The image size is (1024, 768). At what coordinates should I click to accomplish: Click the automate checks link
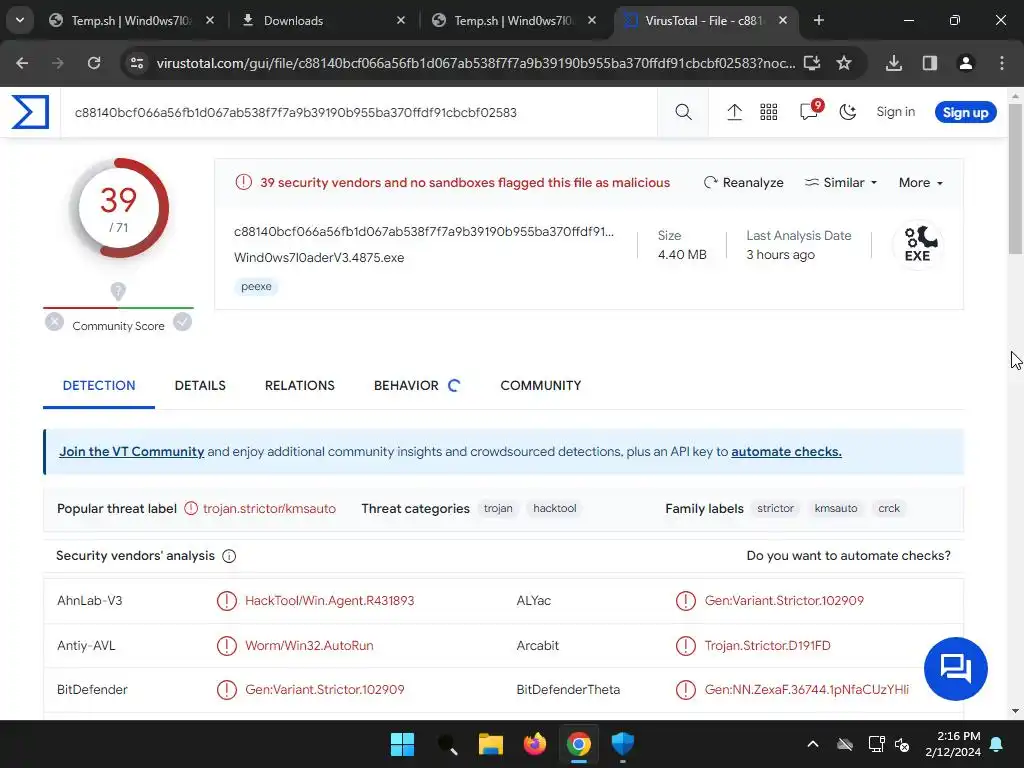tap(786, 451)
